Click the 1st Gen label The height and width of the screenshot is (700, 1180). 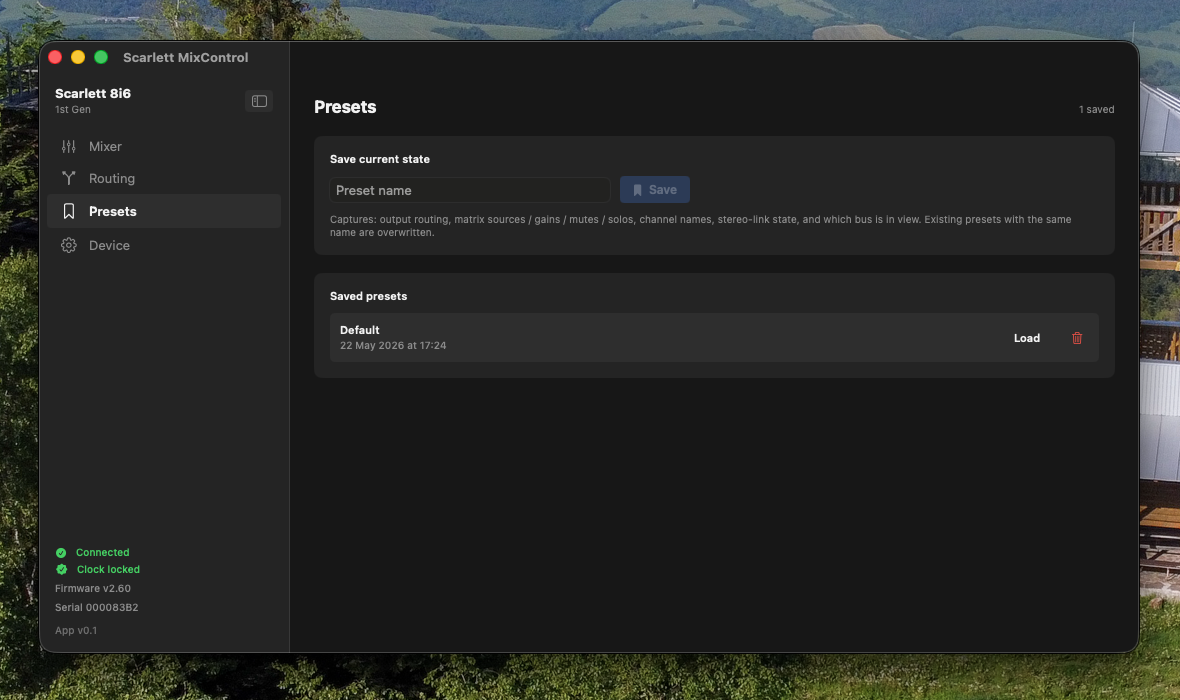point(73,110)
